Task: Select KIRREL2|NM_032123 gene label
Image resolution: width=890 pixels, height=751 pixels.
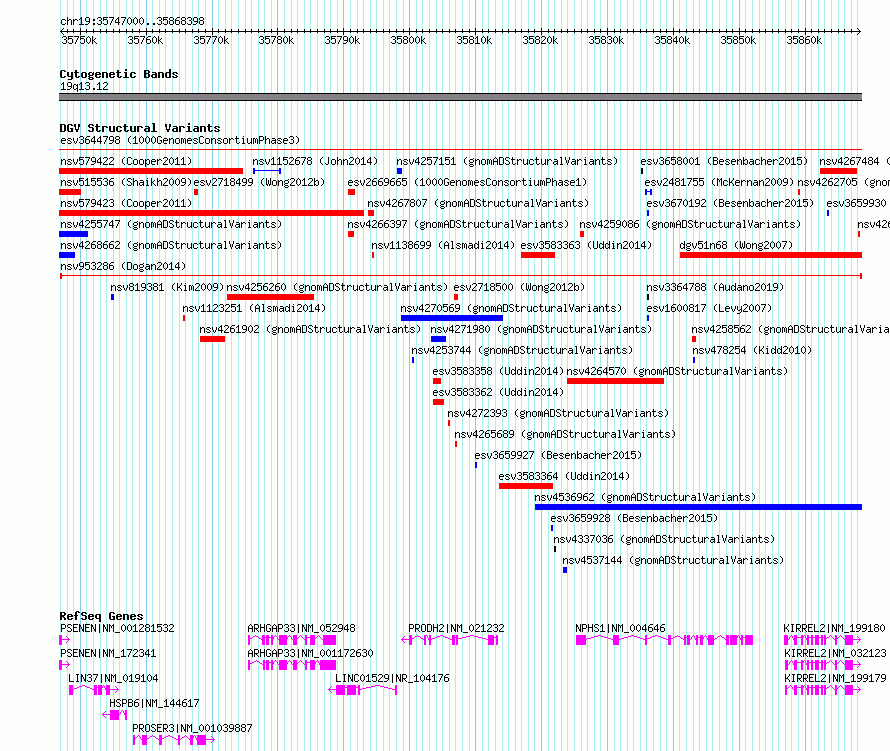Action: tap(835, 653)
